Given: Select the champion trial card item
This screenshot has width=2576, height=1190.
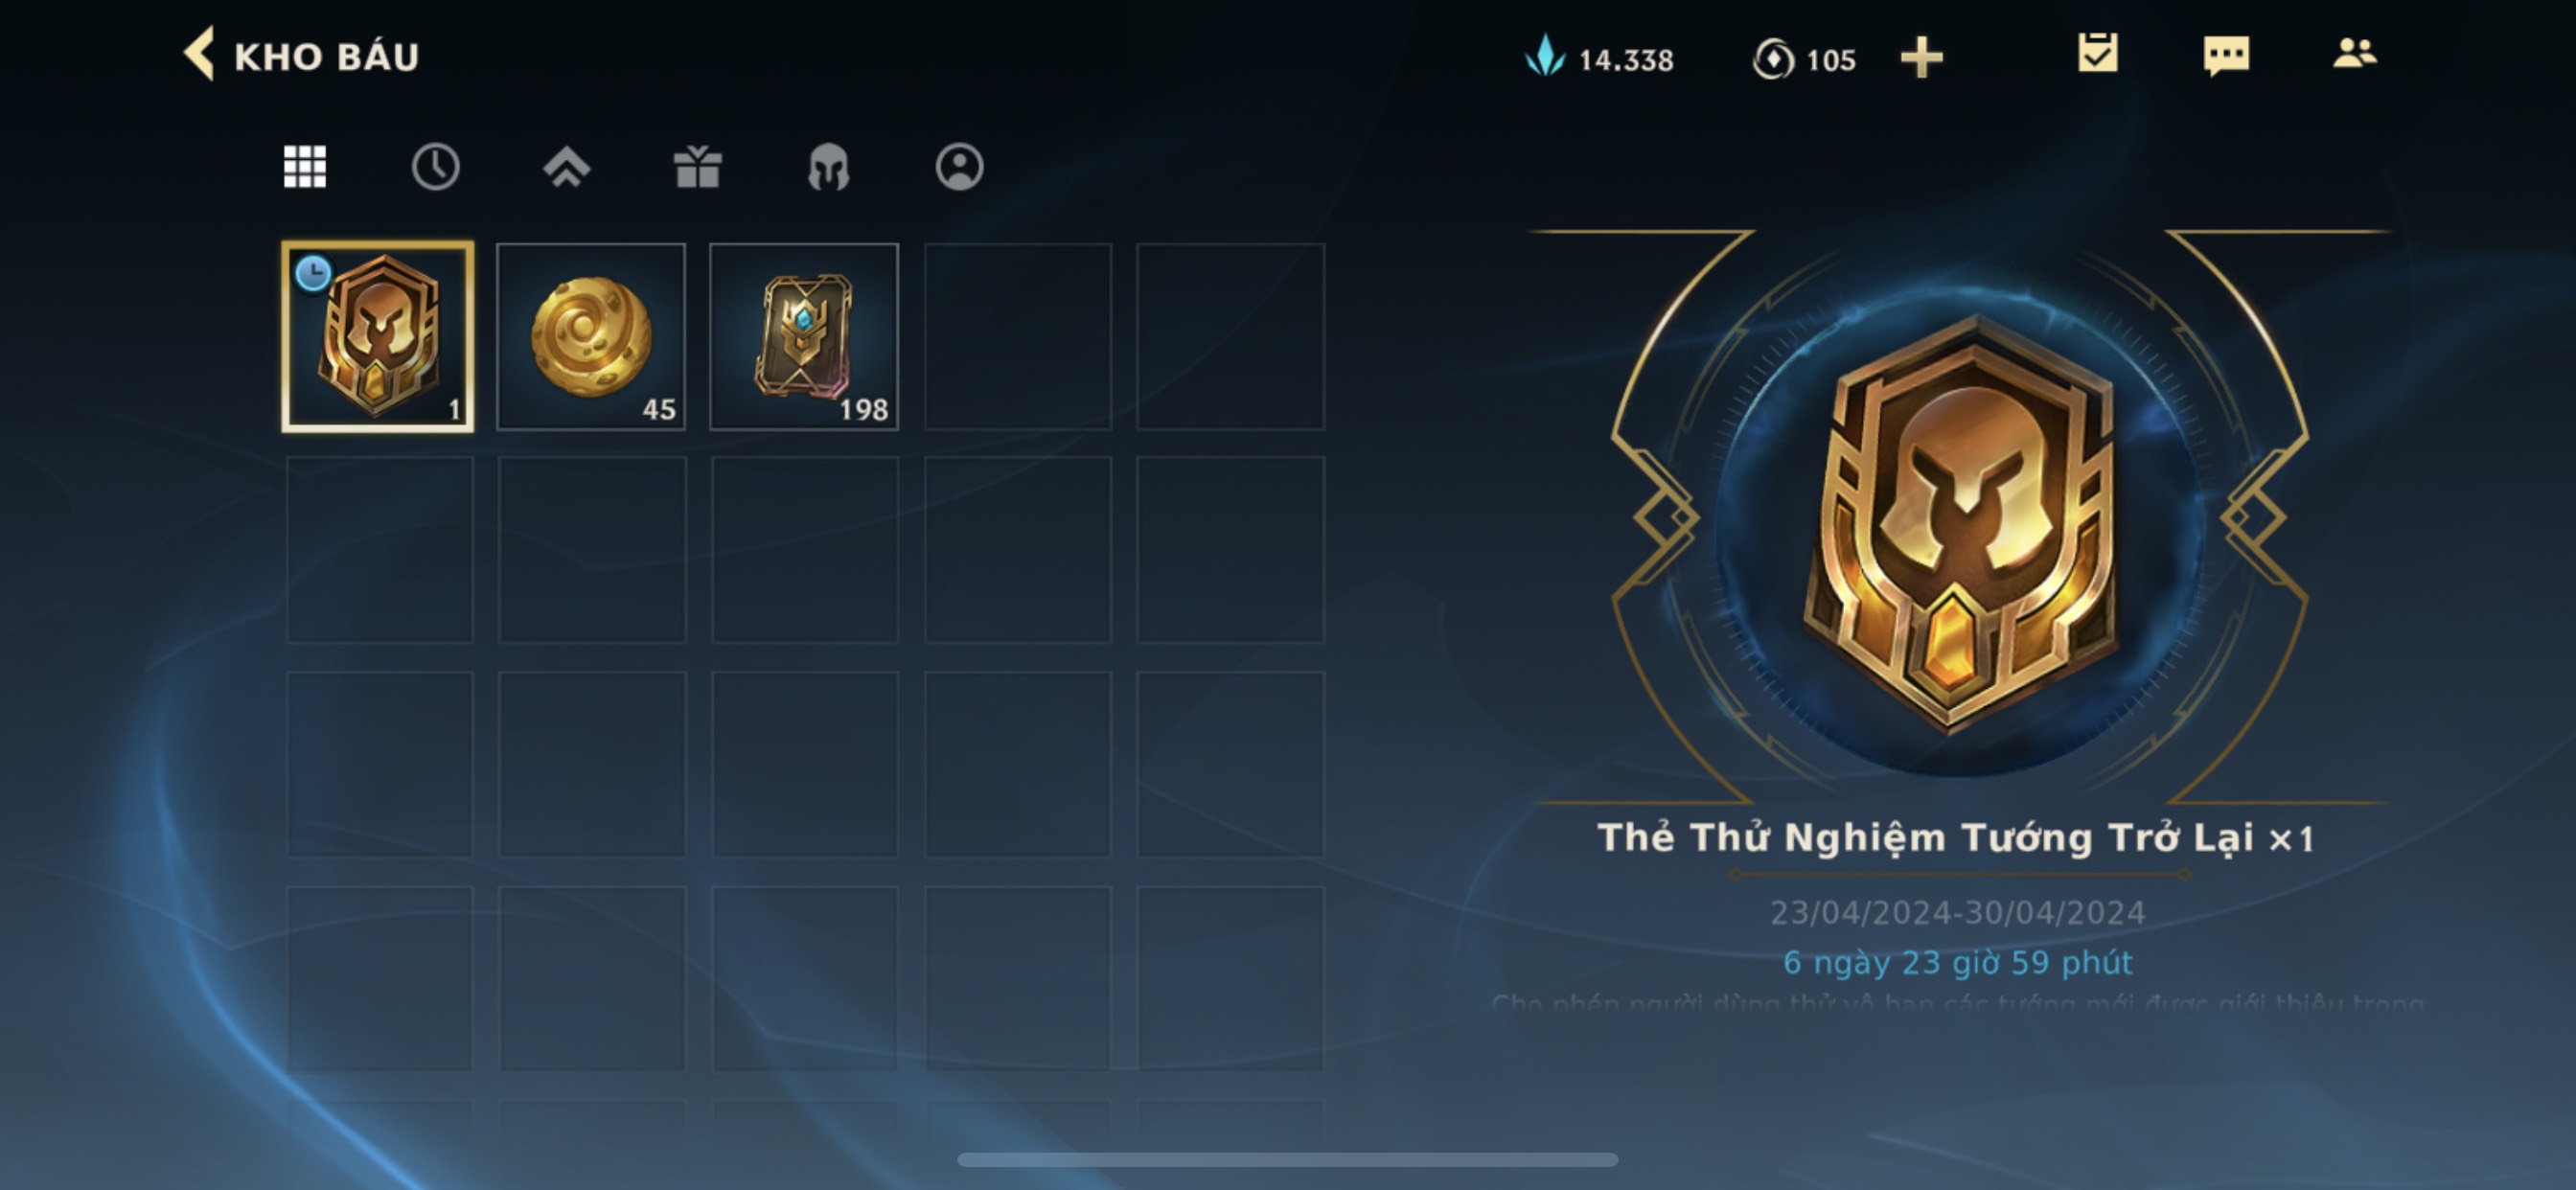Looking at the screenshot, I should (378, 337).
